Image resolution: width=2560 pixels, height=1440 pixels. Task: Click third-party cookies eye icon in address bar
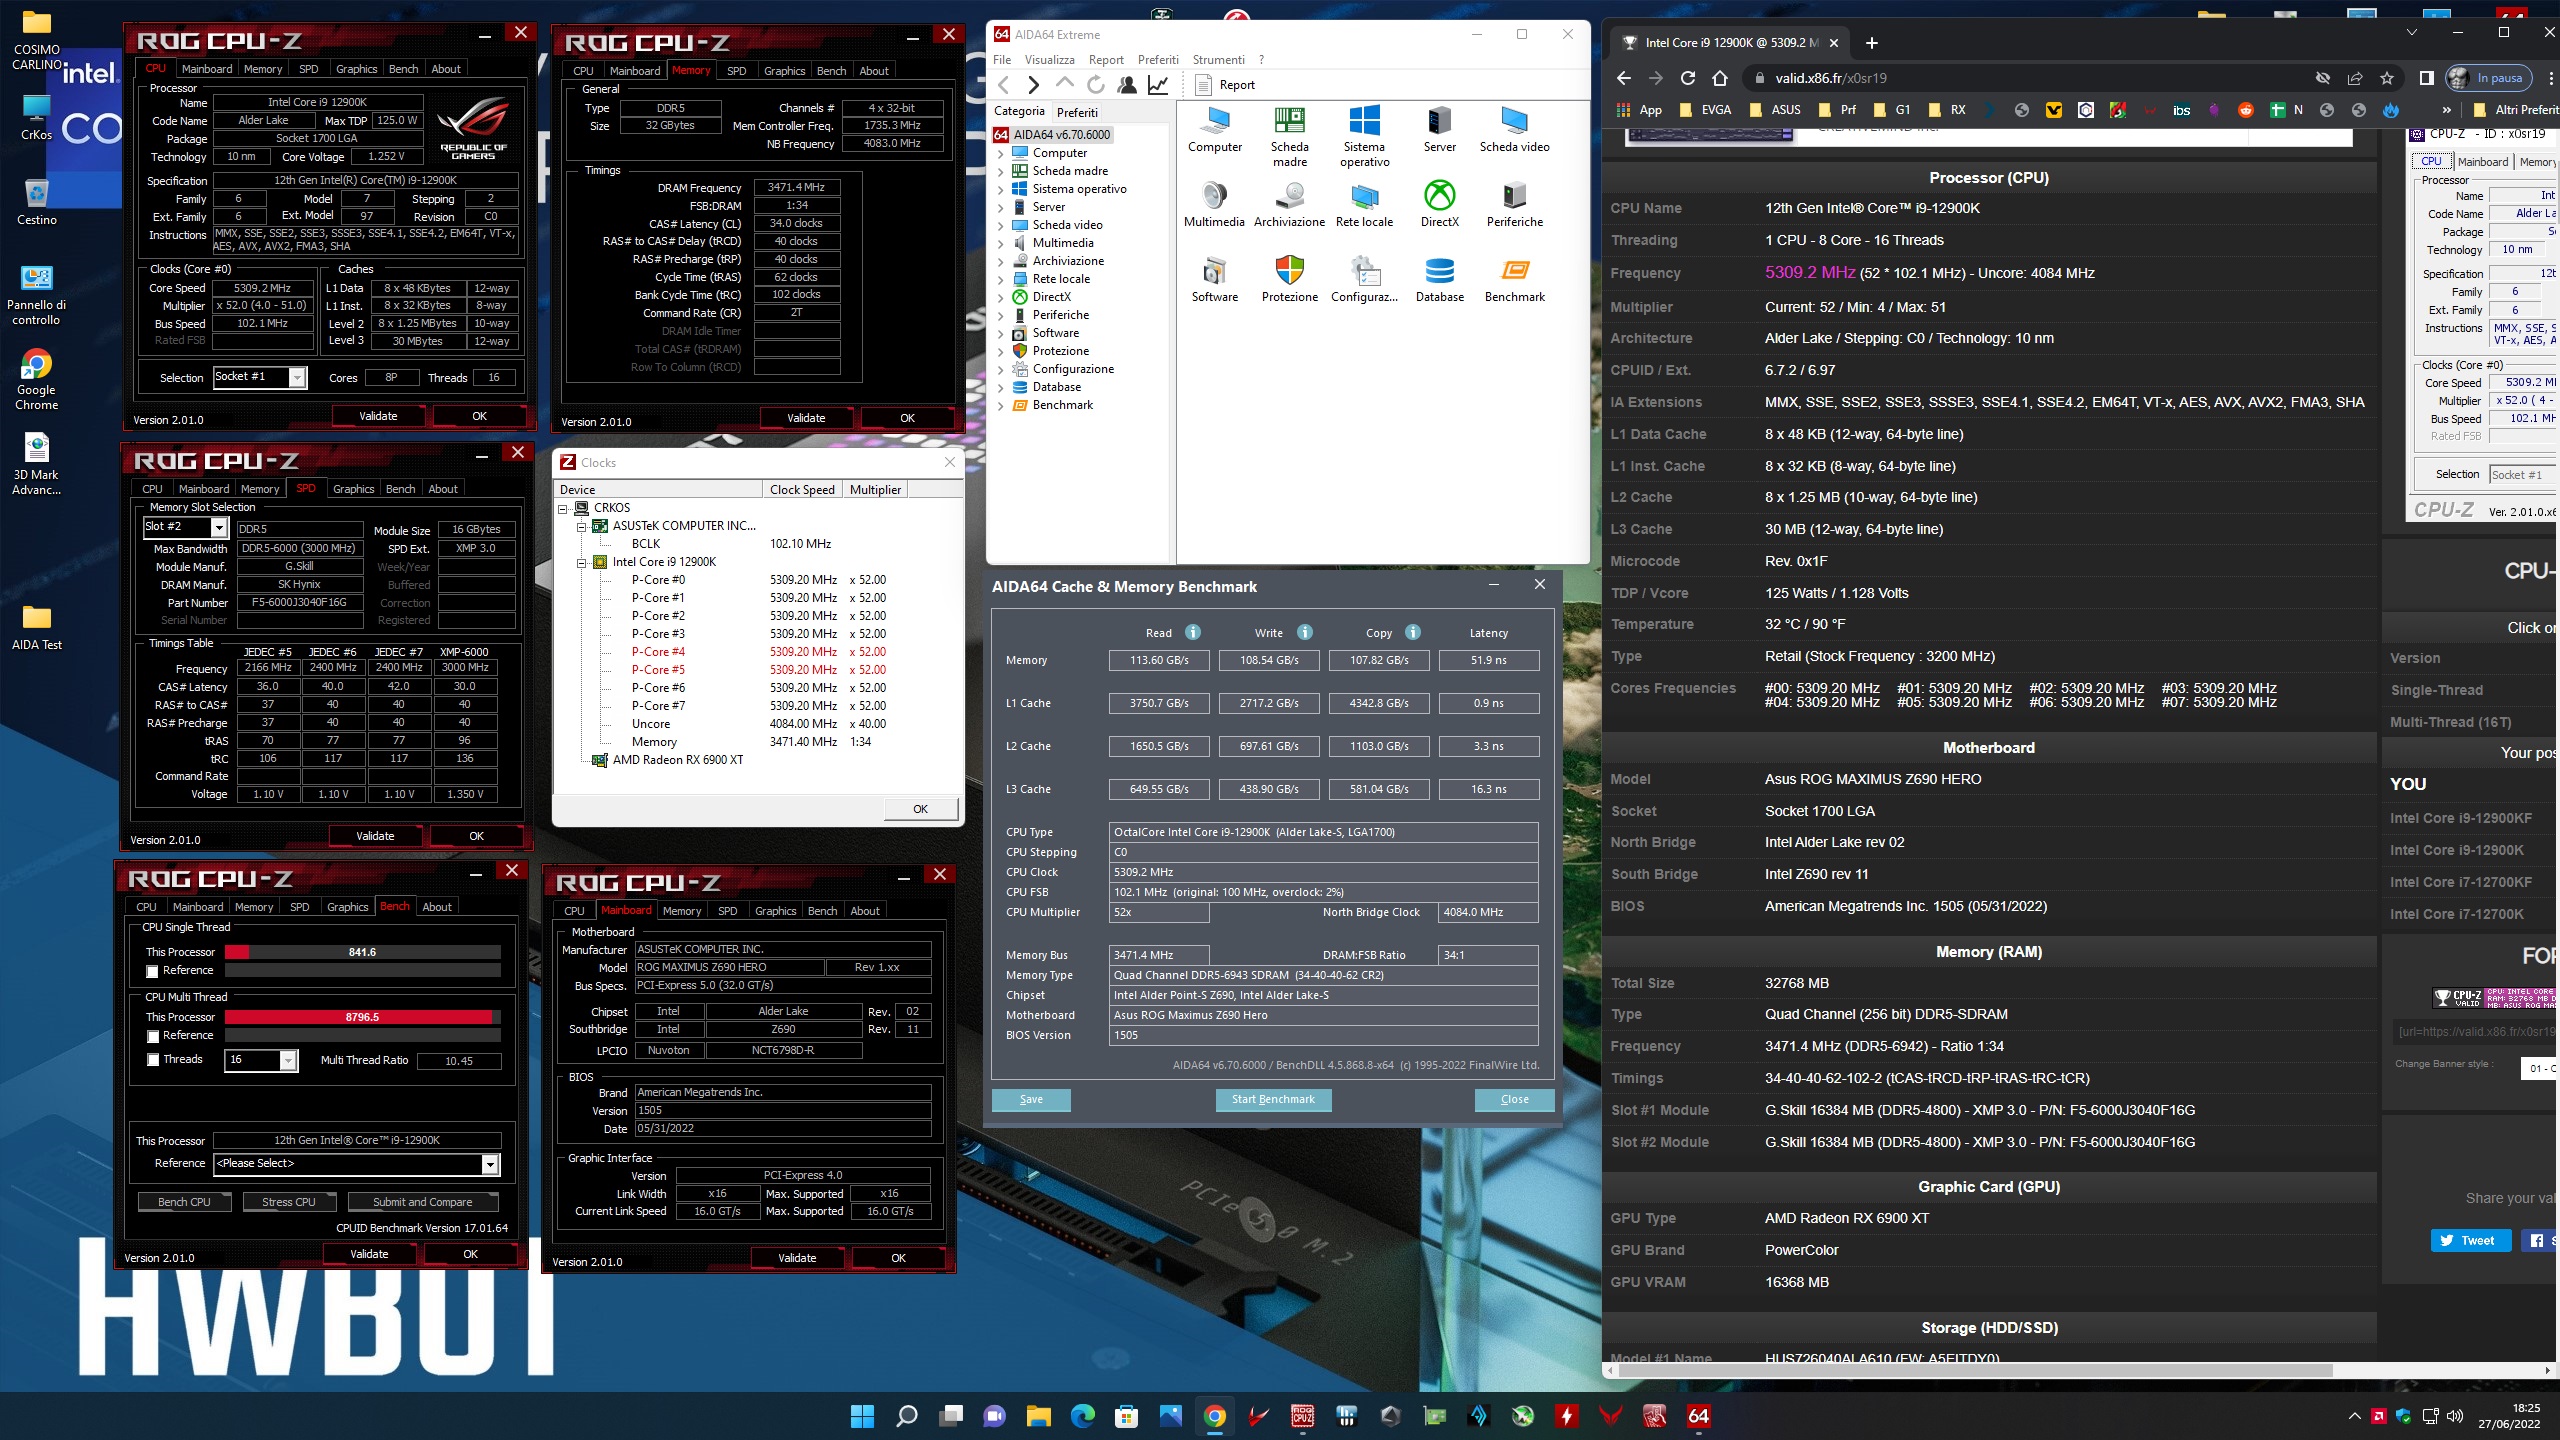(x=2323, y=78)
